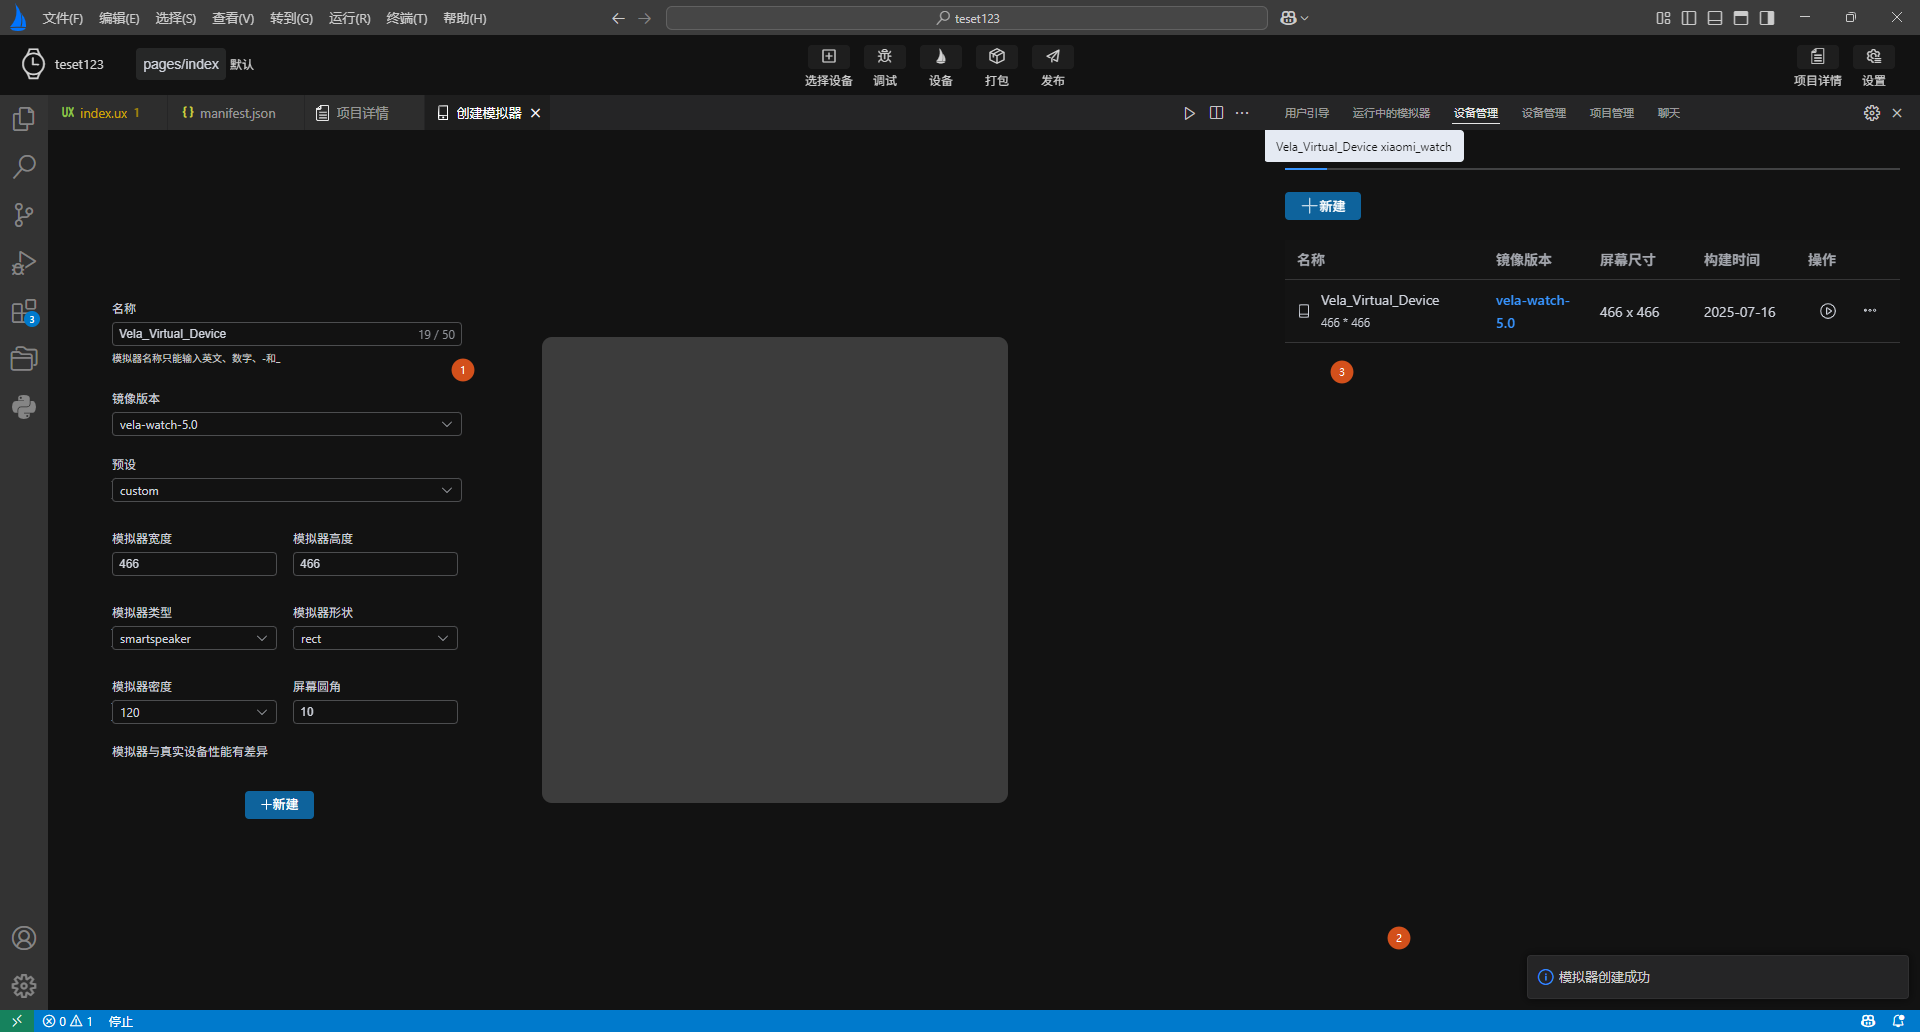The image size is (1920, 1032).
Task: Open the Extensions icon with badge
Action: 24,312
